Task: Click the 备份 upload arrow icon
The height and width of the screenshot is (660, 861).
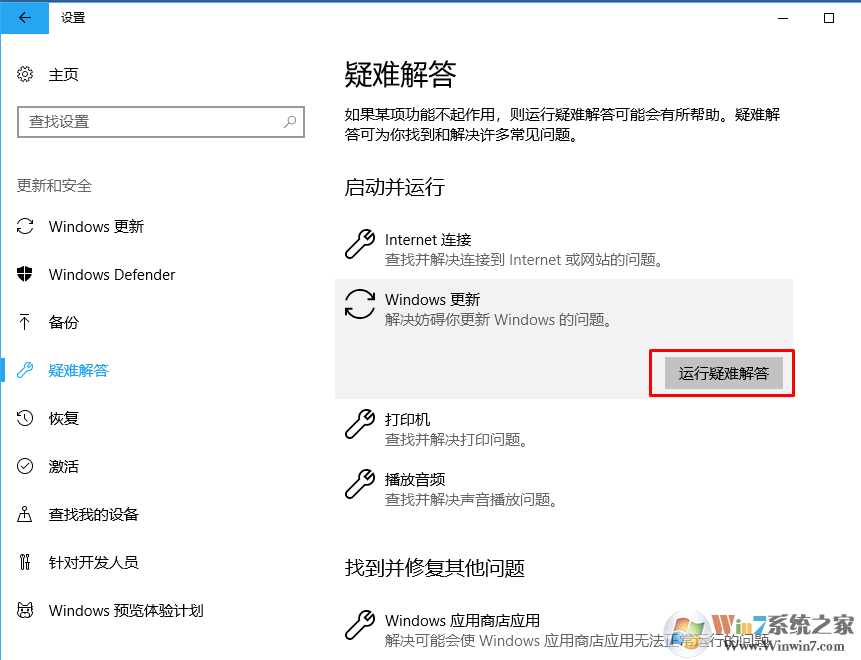Action: [x=24, y=322]
